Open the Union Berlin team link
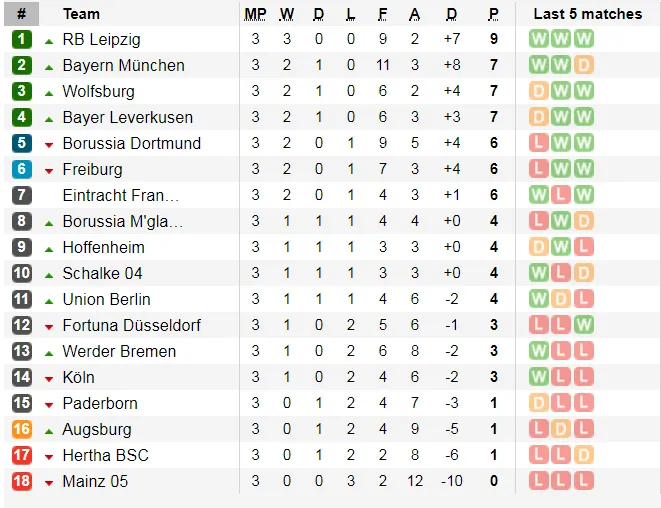This screenshot has height=508, width=661. 106,300
